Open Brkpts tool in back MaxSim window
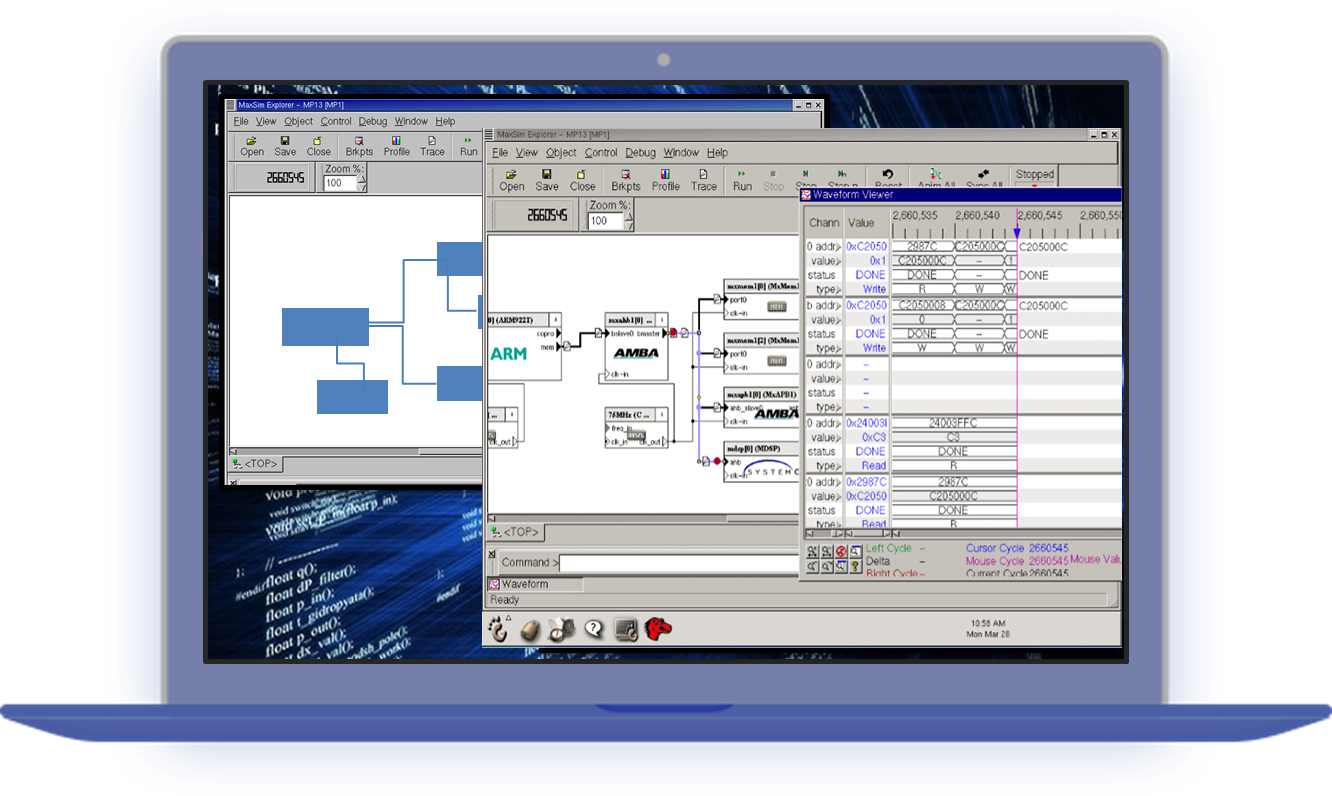The height and width of the screenshot is (796, 1332). (359, 146)
